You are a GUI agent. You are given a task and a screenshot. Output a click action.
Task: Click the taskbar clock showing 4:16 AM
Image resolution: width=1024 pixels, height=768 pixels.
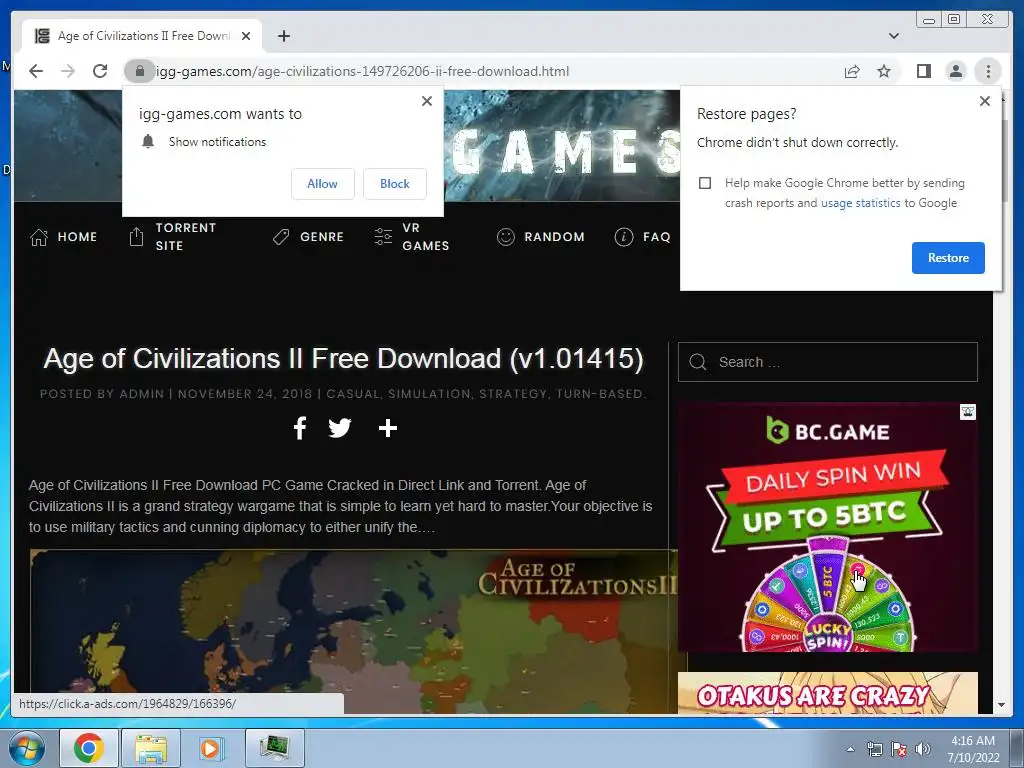[973, 749]
